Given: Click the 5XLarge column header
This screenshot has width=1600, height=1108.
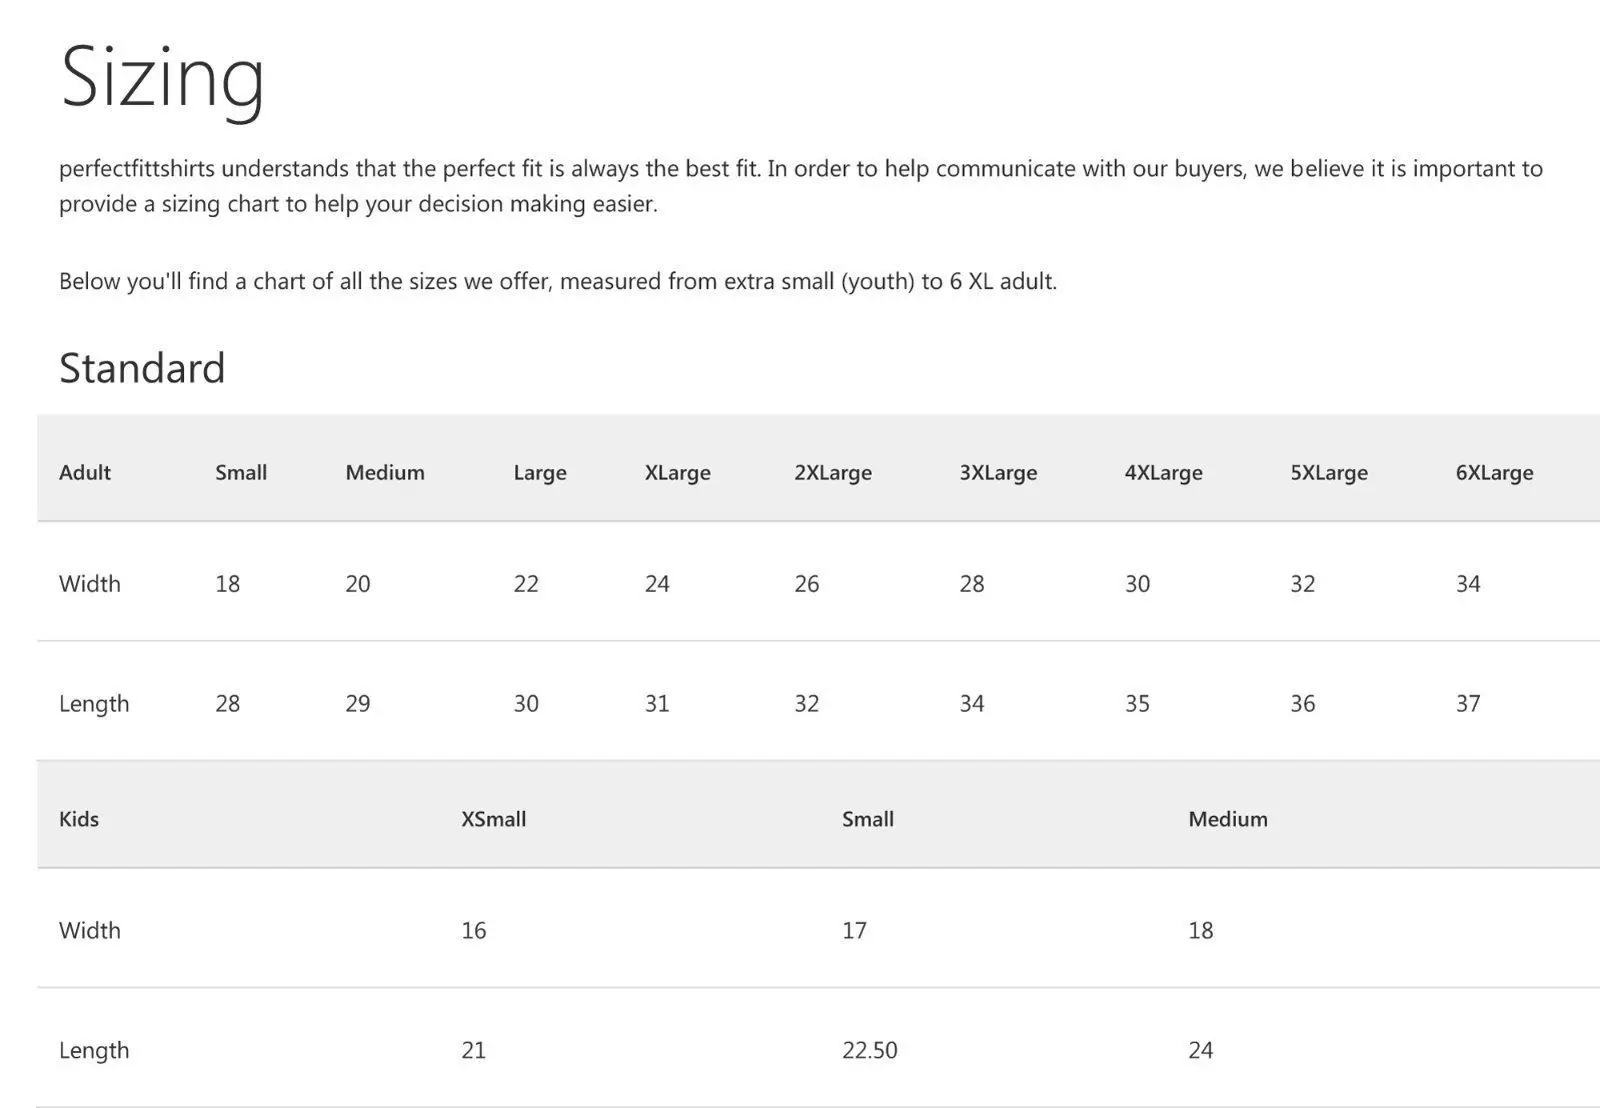Looking at the screenshot, I should click(x=1329, y=473).
